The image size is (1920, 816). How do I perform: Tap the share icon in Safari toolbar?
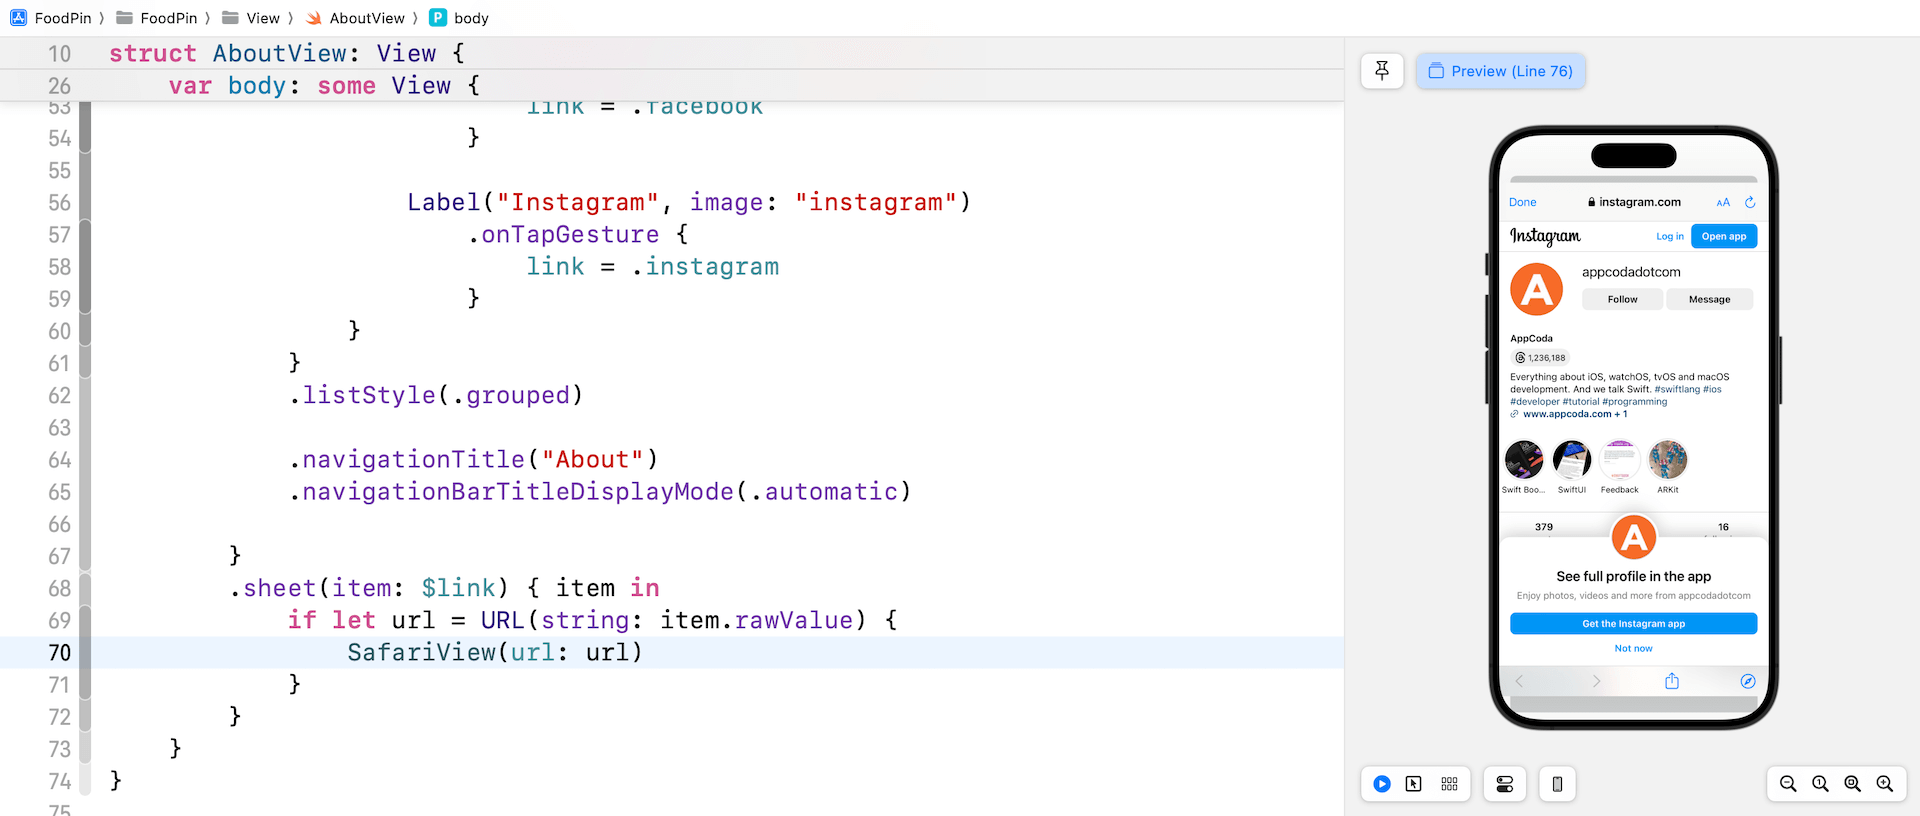coord(1672,681)
